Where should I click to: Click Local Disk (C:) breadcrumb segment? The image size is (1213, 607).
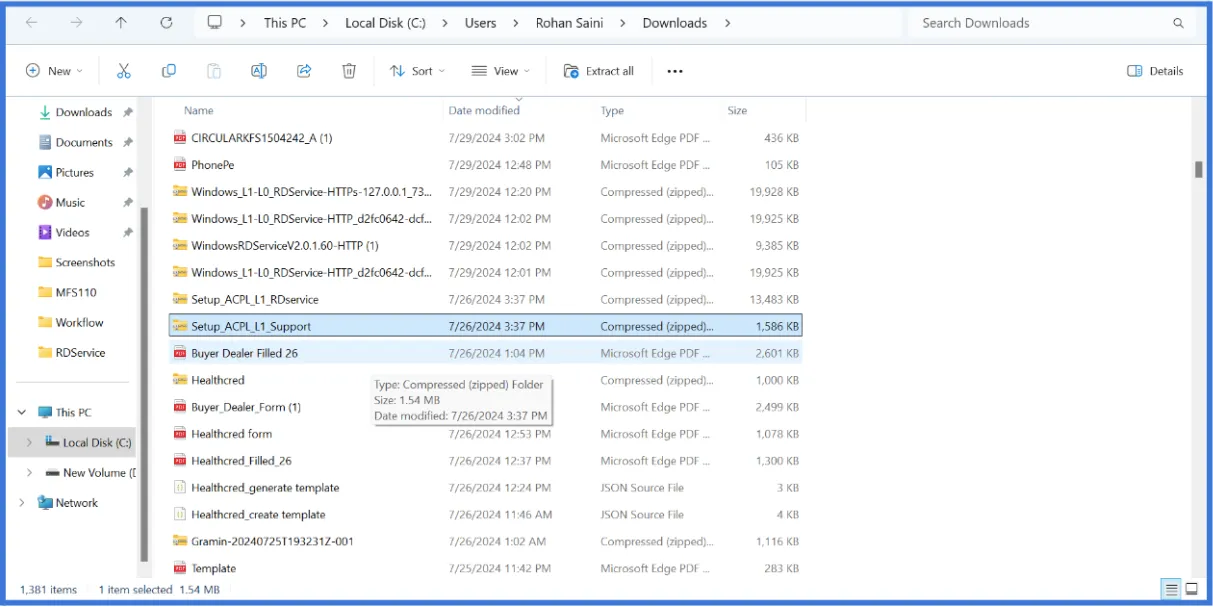point(386,23)
